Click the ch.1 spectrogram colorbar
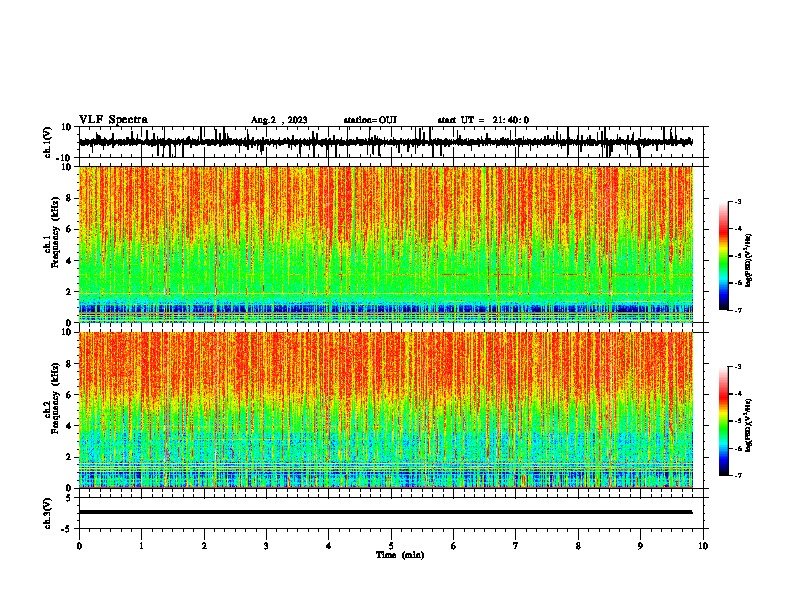Image resolution: width=792 pixels, height=612 pixels. click(723, 256)
